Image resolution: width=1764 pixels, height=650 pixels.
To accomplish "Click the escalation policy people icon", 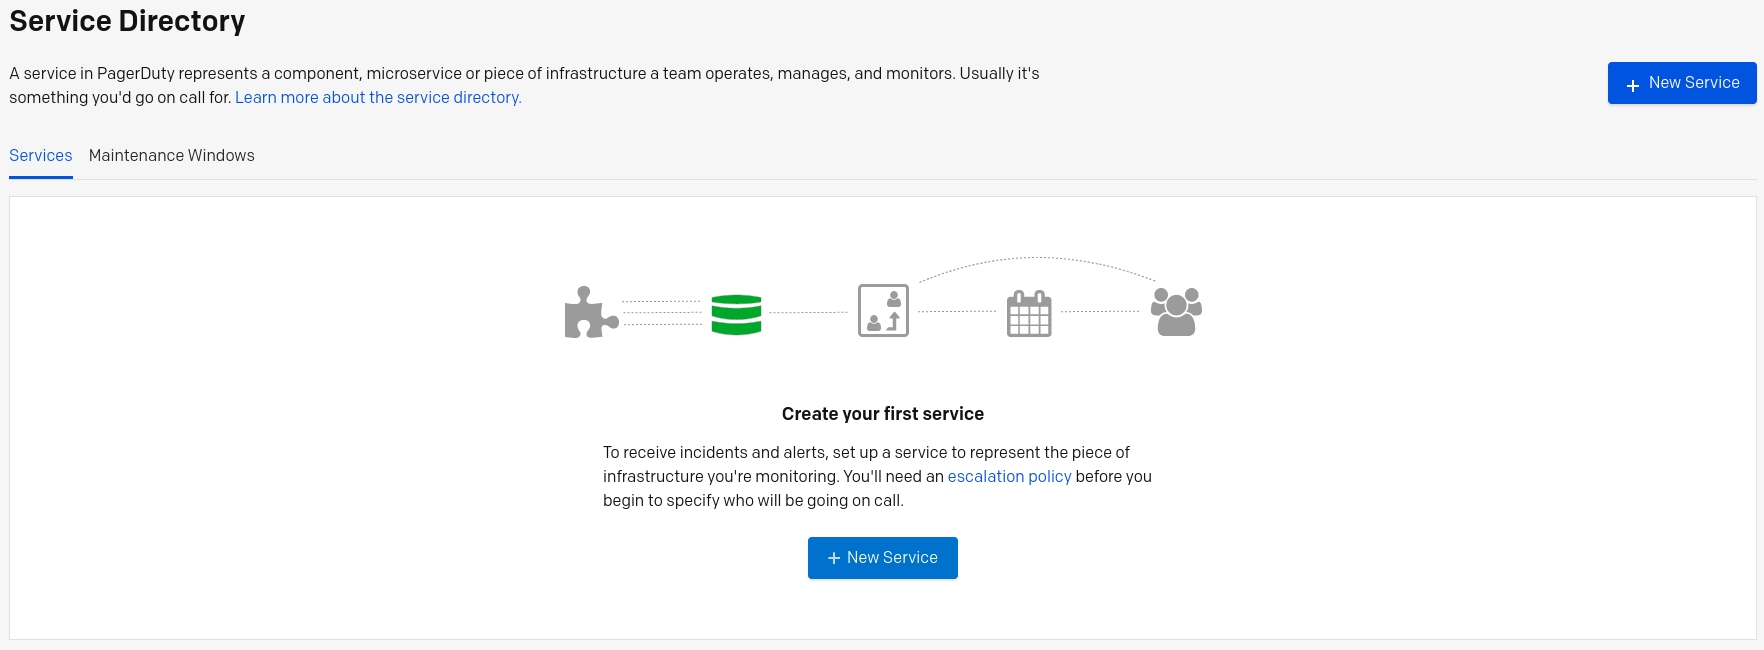I will [883, 310].
